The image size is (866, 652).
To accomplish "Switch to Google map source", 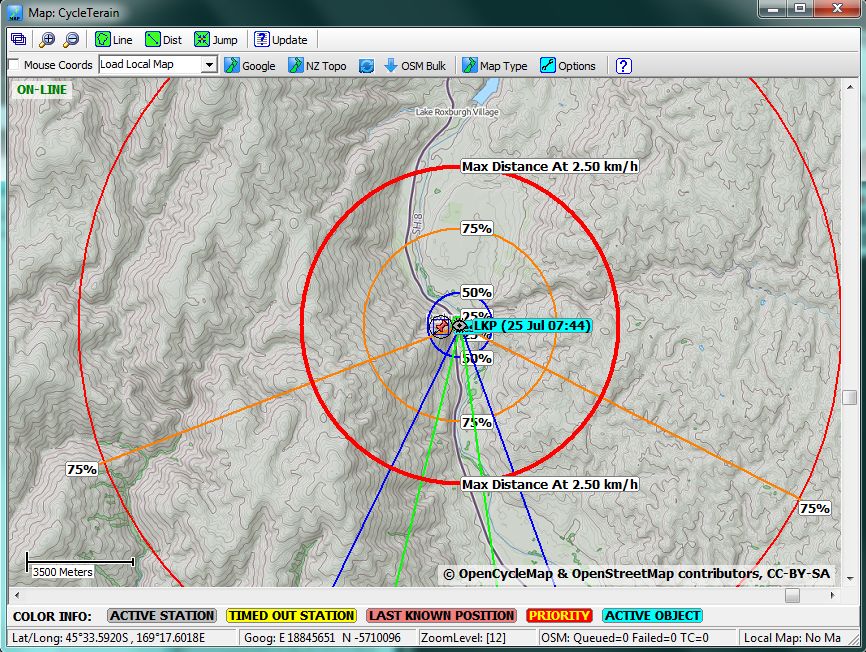I will [x=250, y=66].
